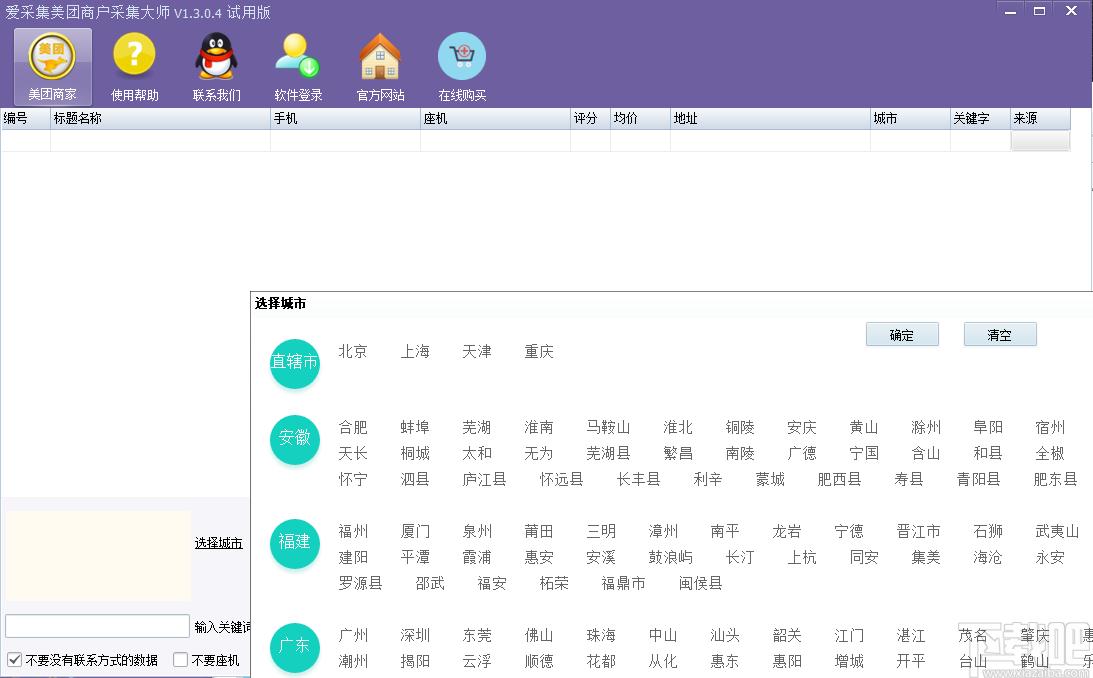Select city 深圳

(415, 635)
